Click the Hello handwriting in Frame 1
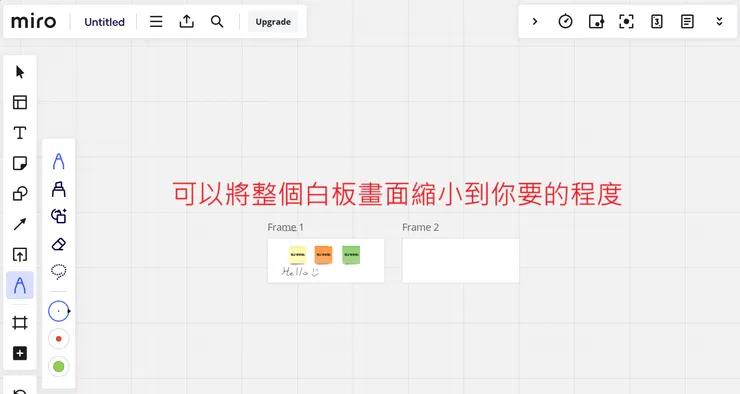 300,272
